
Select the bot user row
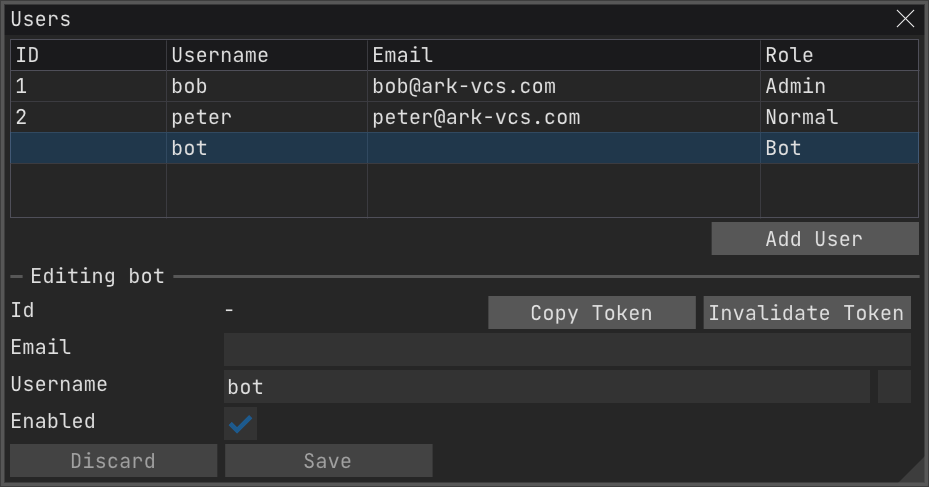[x=189, y=149]
